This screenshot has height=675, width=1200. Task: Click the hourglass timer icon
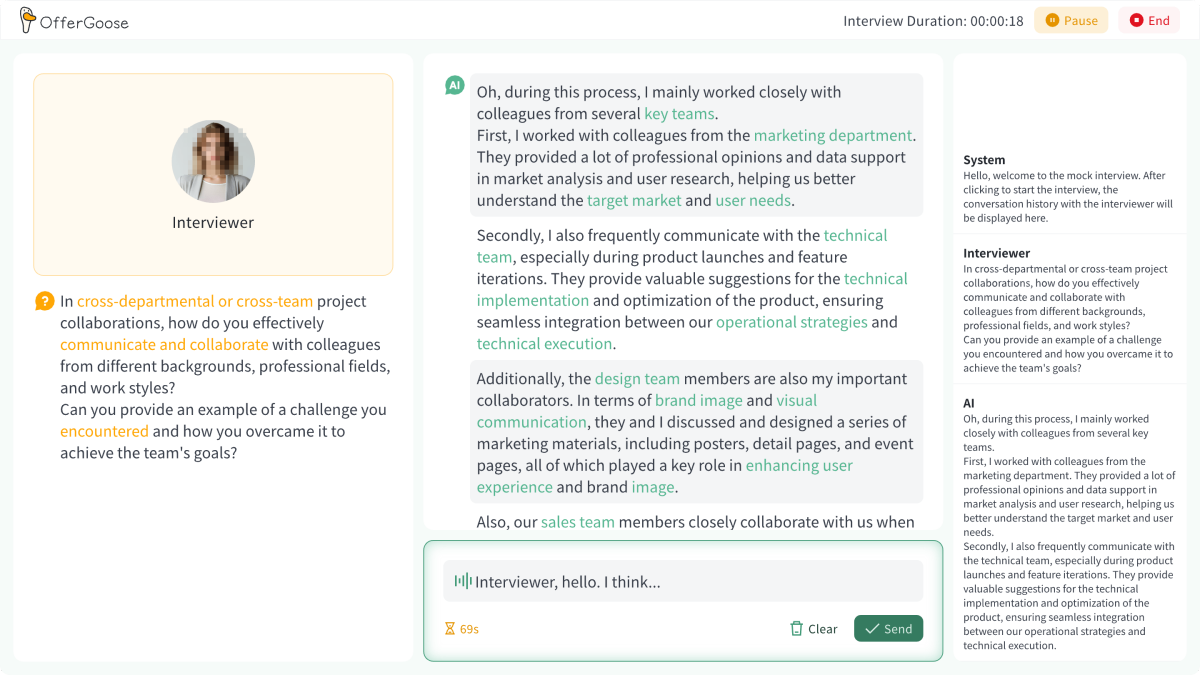pyautogui.click(x=450, y=629)
